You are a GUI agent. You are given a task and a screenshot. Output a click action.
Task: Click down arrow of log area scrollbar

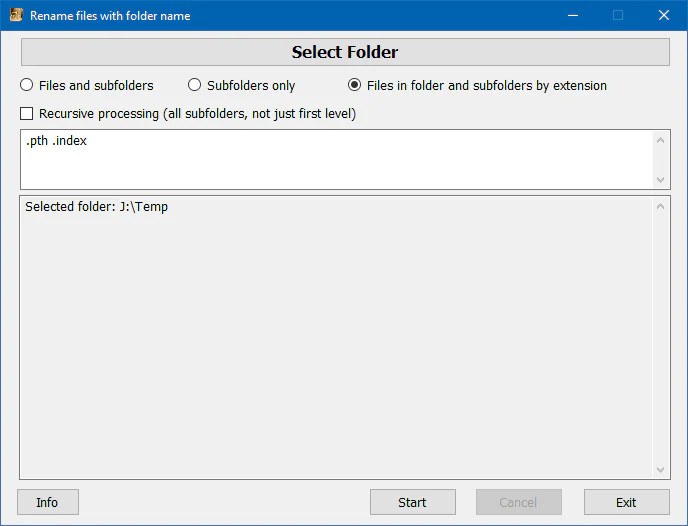(x=660, y=470)
